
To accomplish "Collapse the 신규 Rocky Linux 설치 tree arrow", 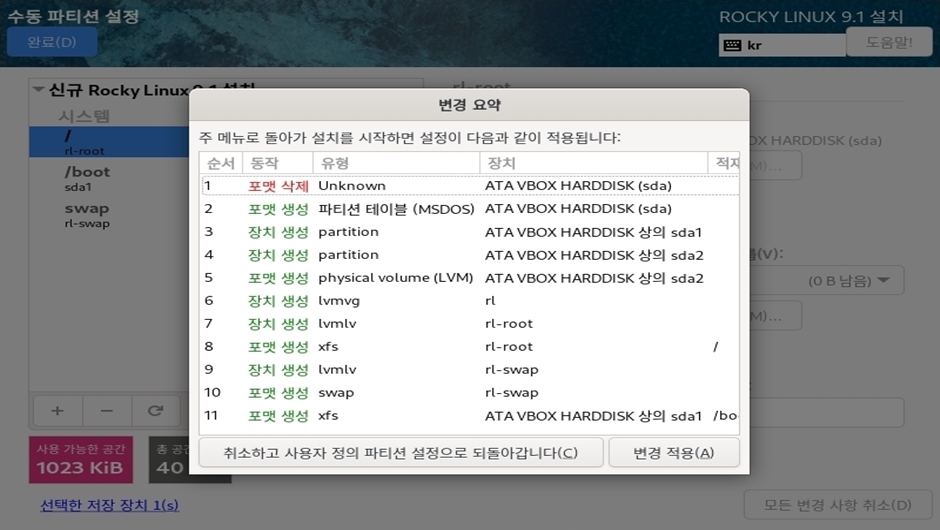I will 38,90.
